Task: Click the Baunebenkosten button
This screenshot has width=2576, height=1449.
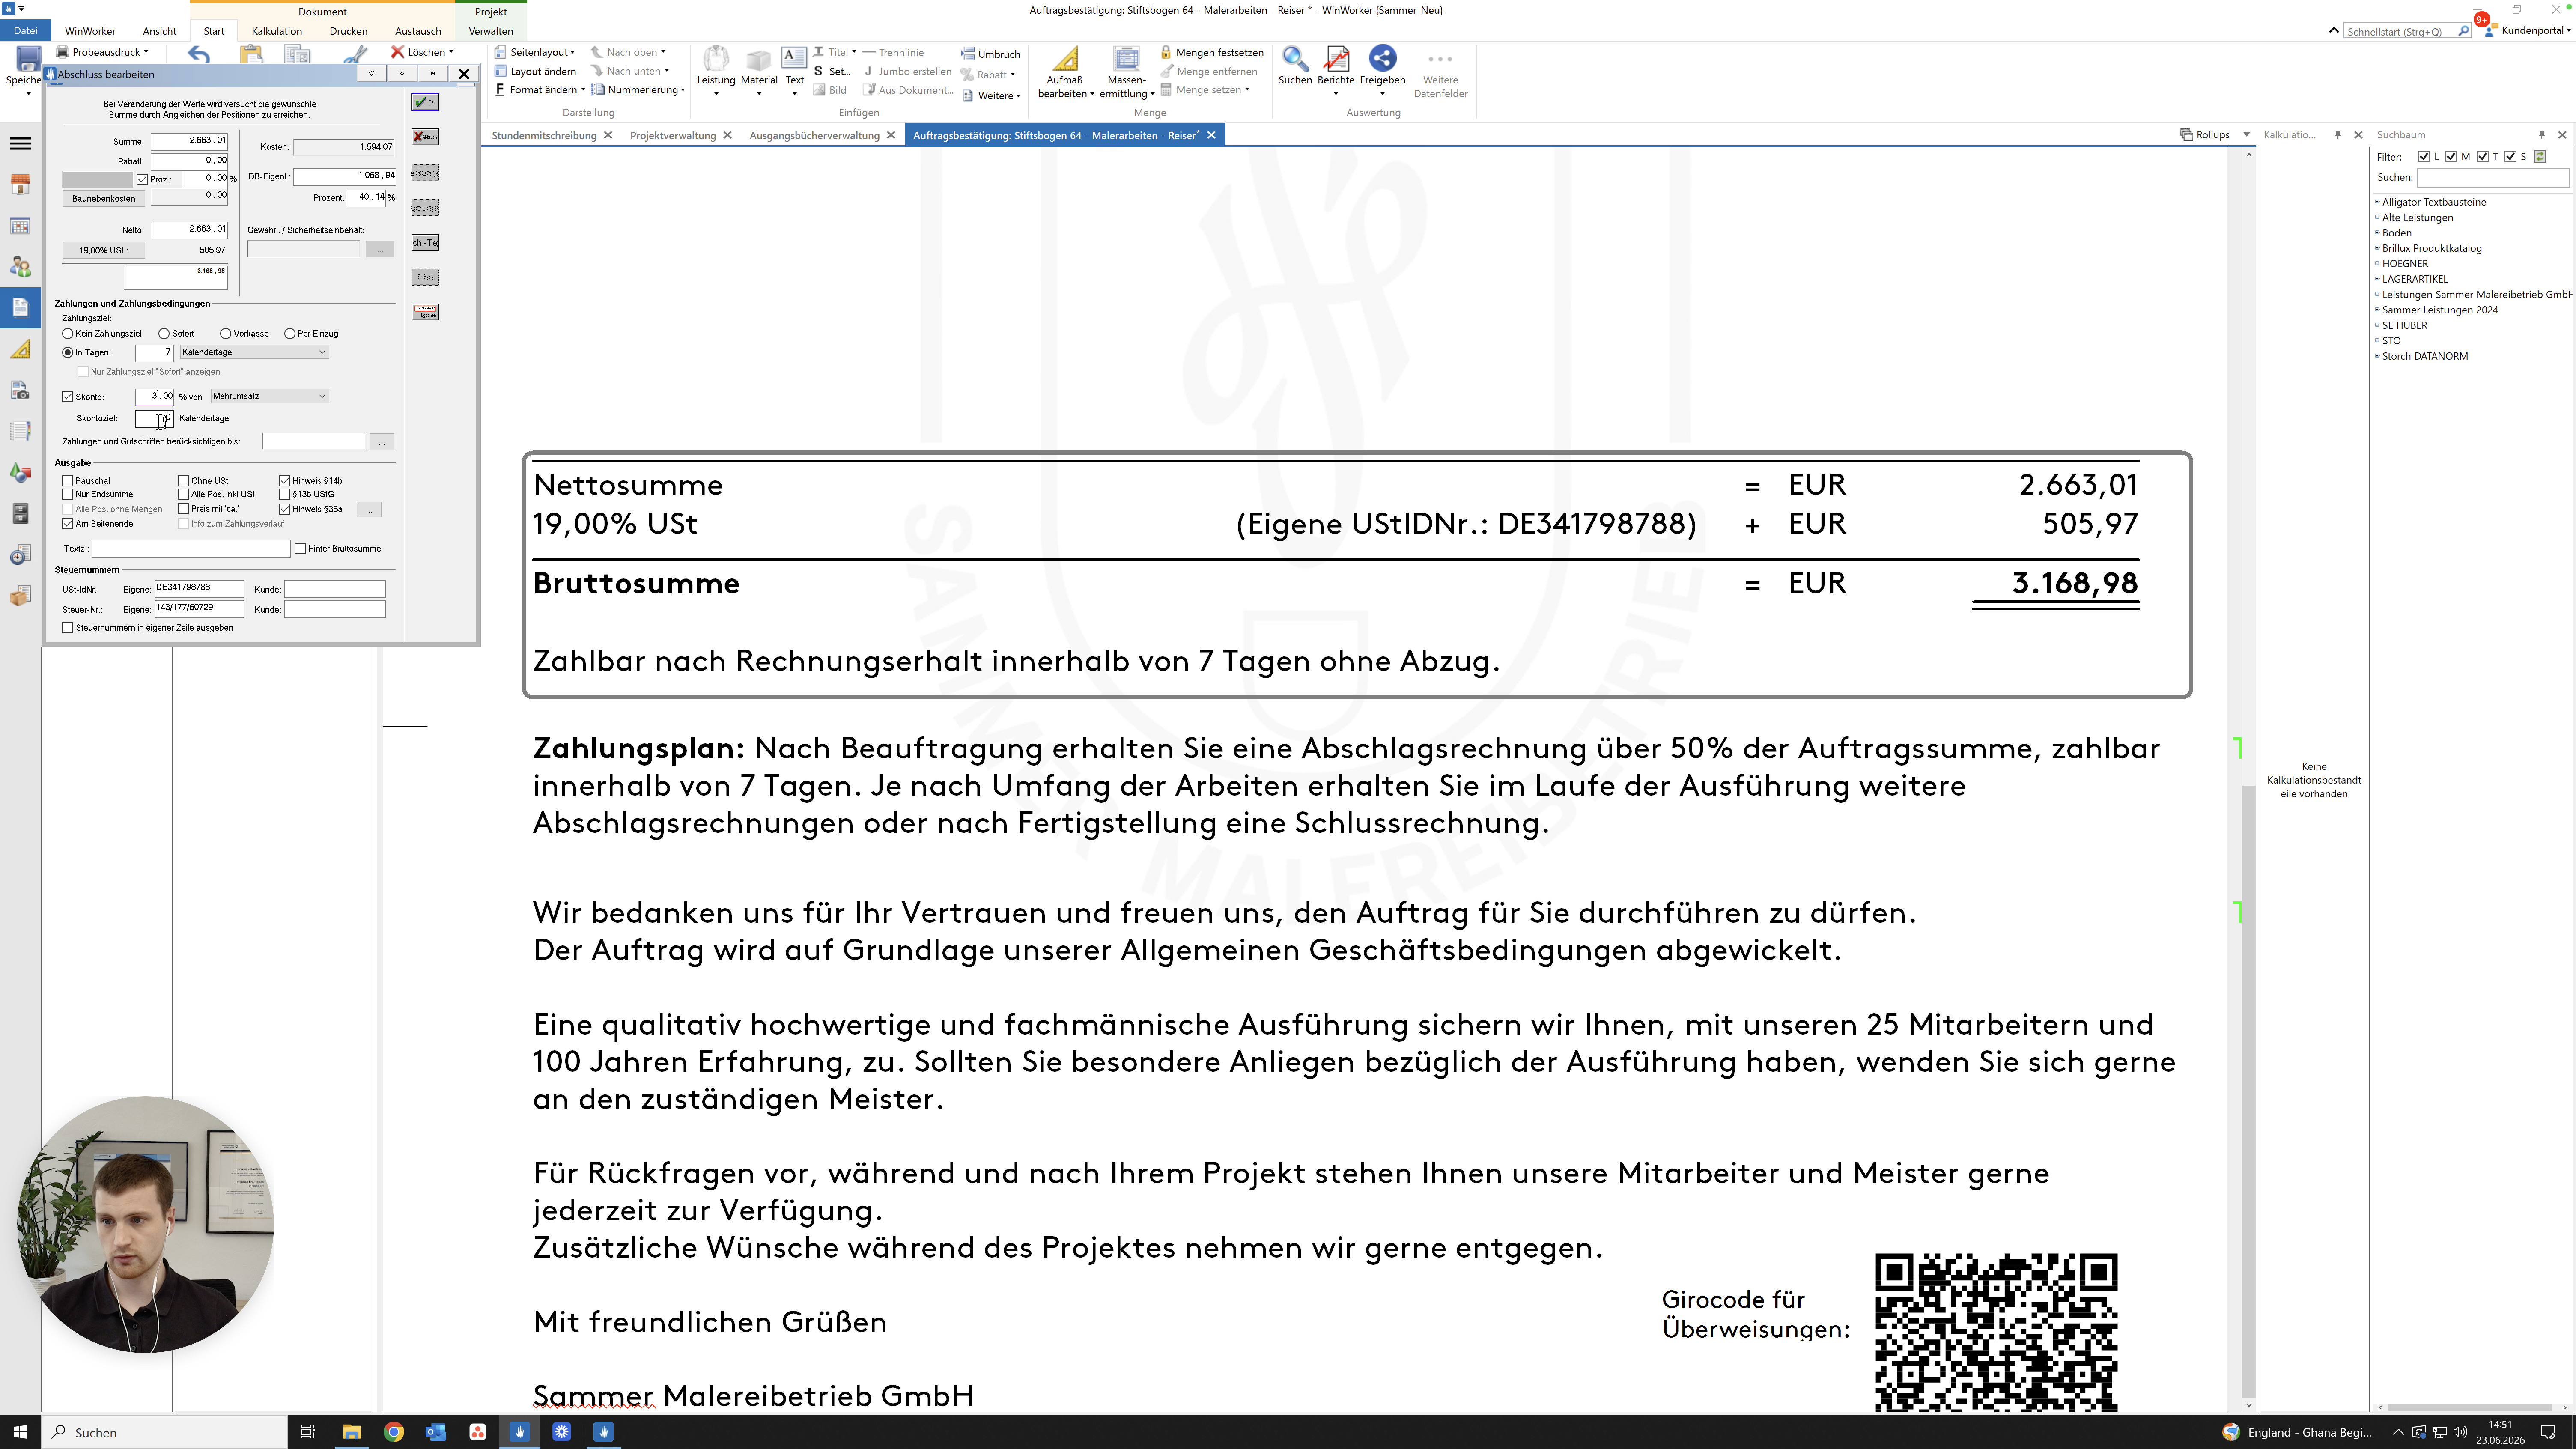Action: [x=103, y=198]
